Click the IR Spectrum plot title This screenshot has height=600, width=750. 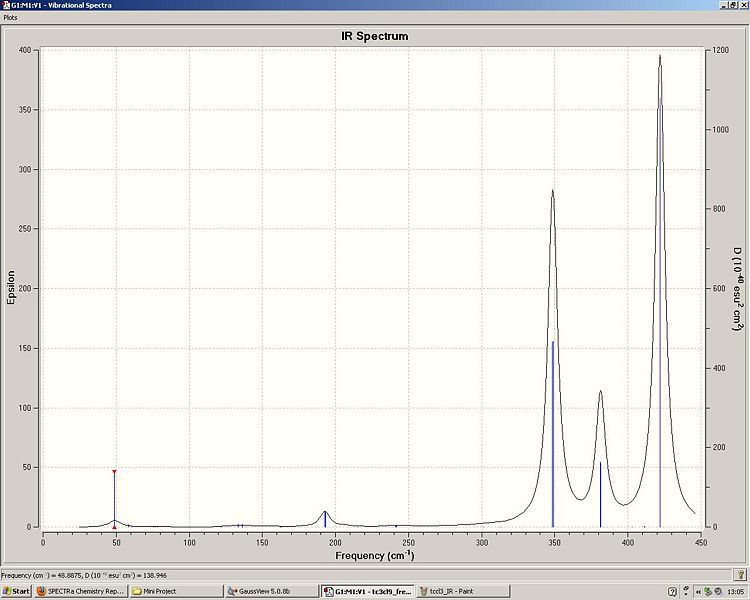click(x=375, y=36)
